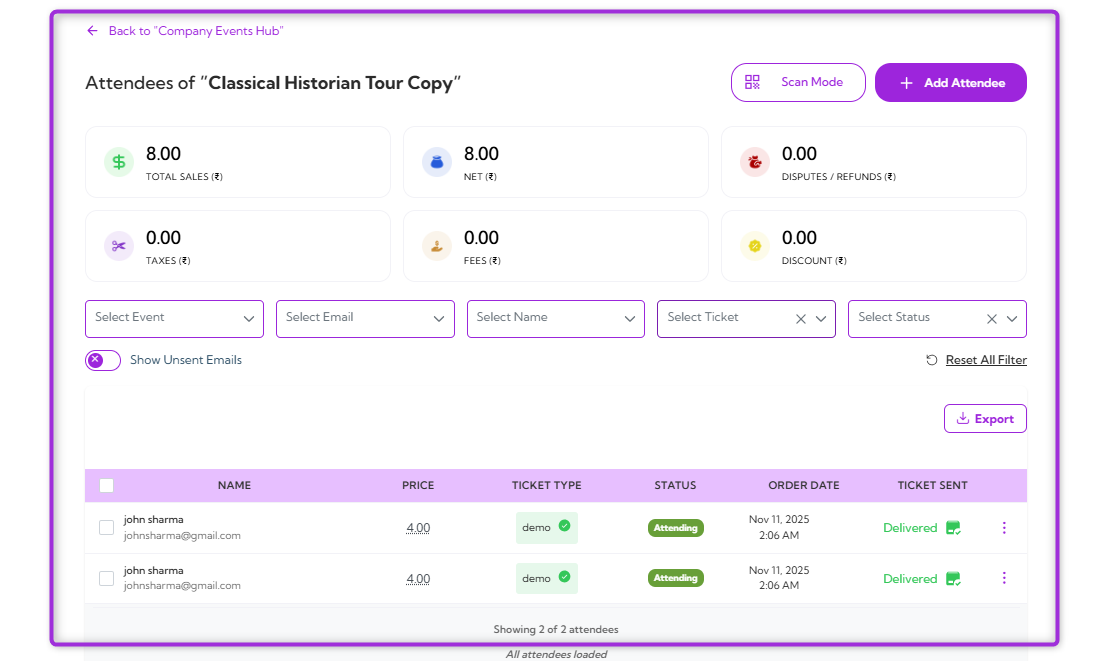Select the checkbox for the second john sharma row
The width and height of the screenshot is (1103, 661).
click(x=106, y=578)
